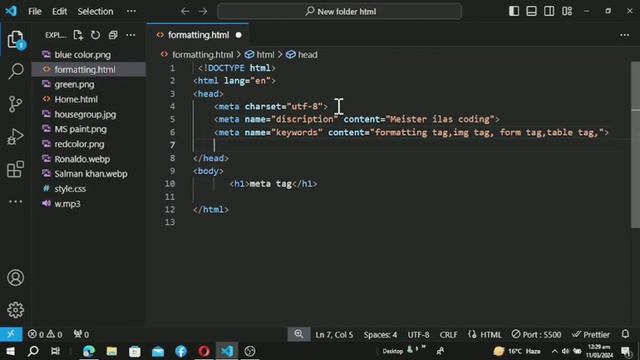Image resolution: width=640 pixels, height=360 pixels.
Task: Open Run and Debug view
Action: tap(16, 136)
